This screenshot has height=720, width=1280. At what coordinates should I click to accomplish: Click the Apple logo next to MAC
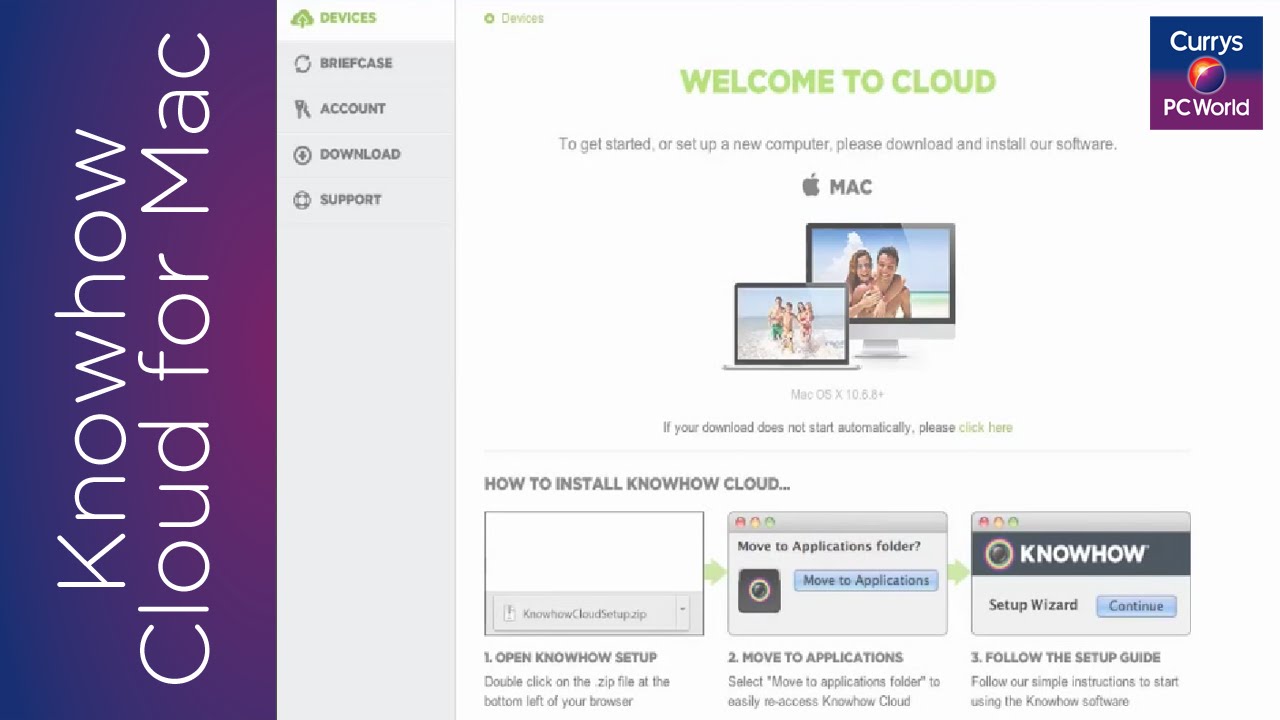pyautogui.click(x=811, y=185)
